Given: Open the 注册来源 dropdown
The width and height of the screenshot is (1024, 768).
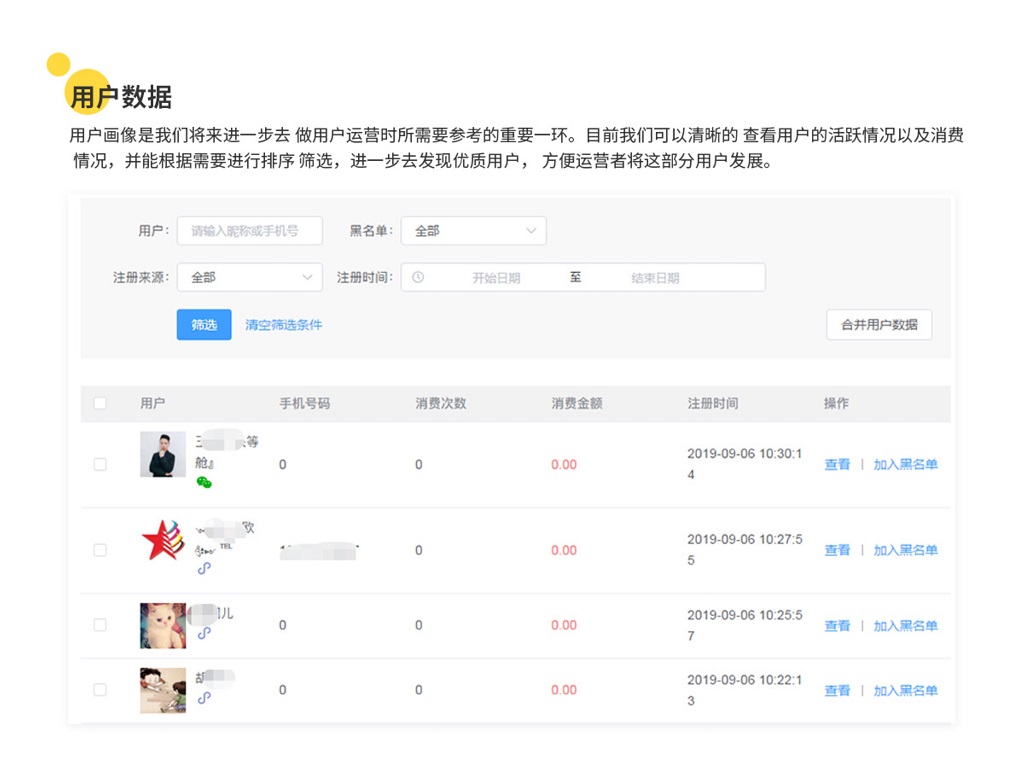Looking at the screenshot, I should click(249, 278).
